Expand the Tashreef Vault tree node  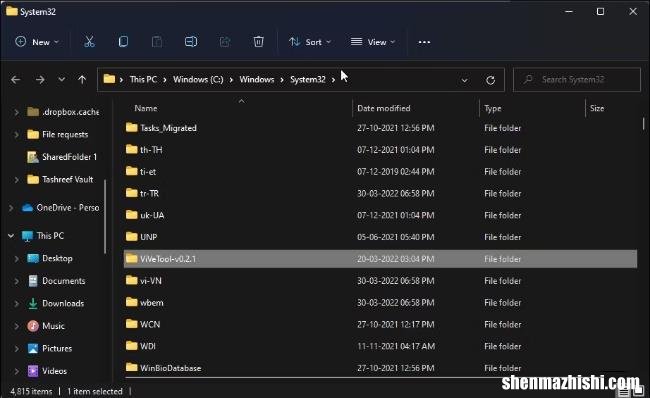pos(16,180)
